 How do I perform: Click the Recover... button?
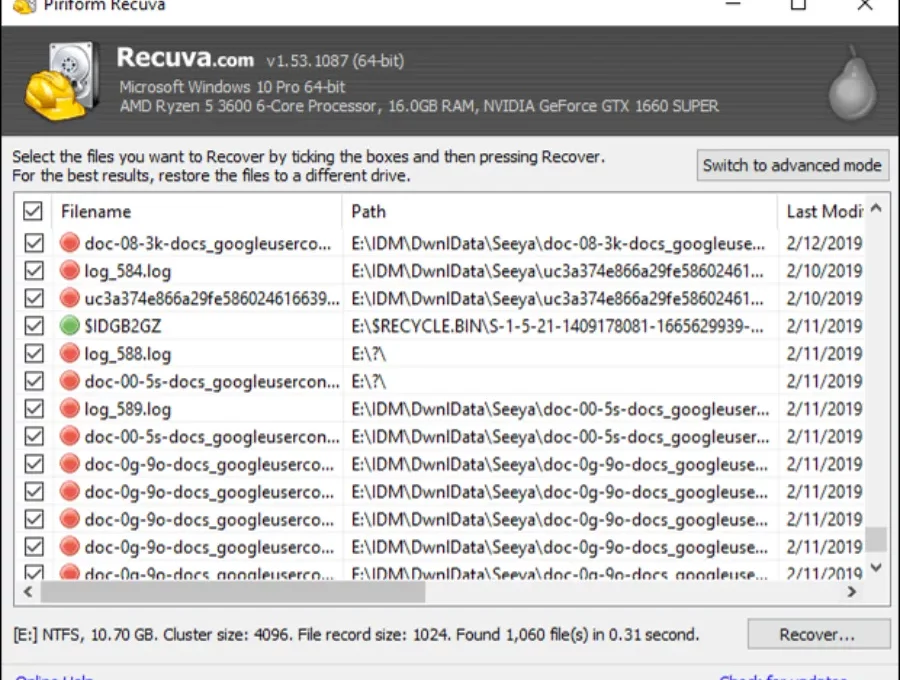click(x=817, y=634)
